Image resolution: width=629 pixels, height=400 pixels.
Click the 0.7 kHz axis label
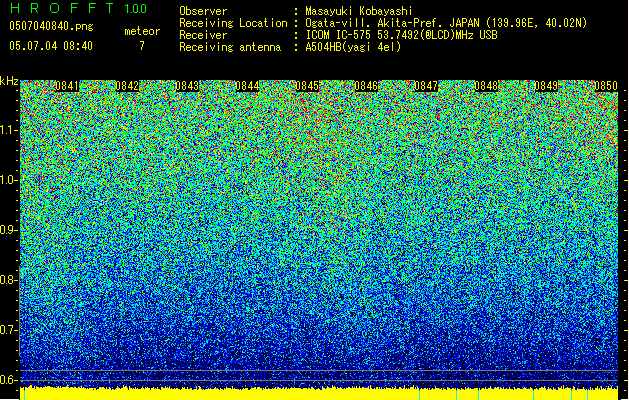pos(9,330)
